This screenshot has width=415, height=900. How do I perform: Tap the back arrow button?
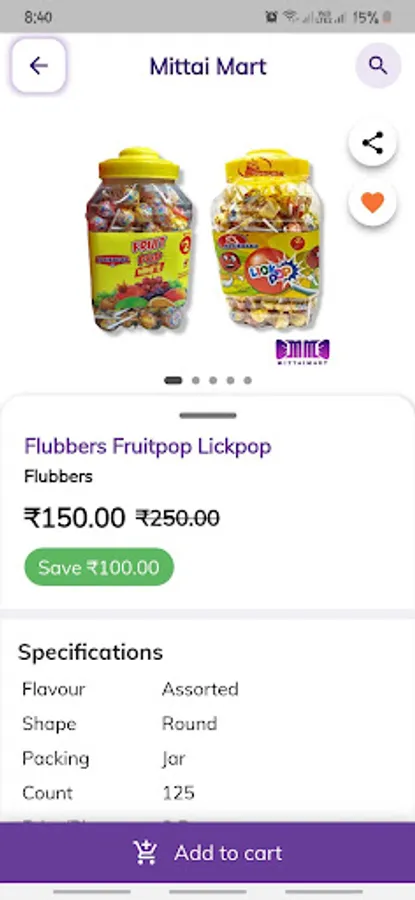click(38, 65)
